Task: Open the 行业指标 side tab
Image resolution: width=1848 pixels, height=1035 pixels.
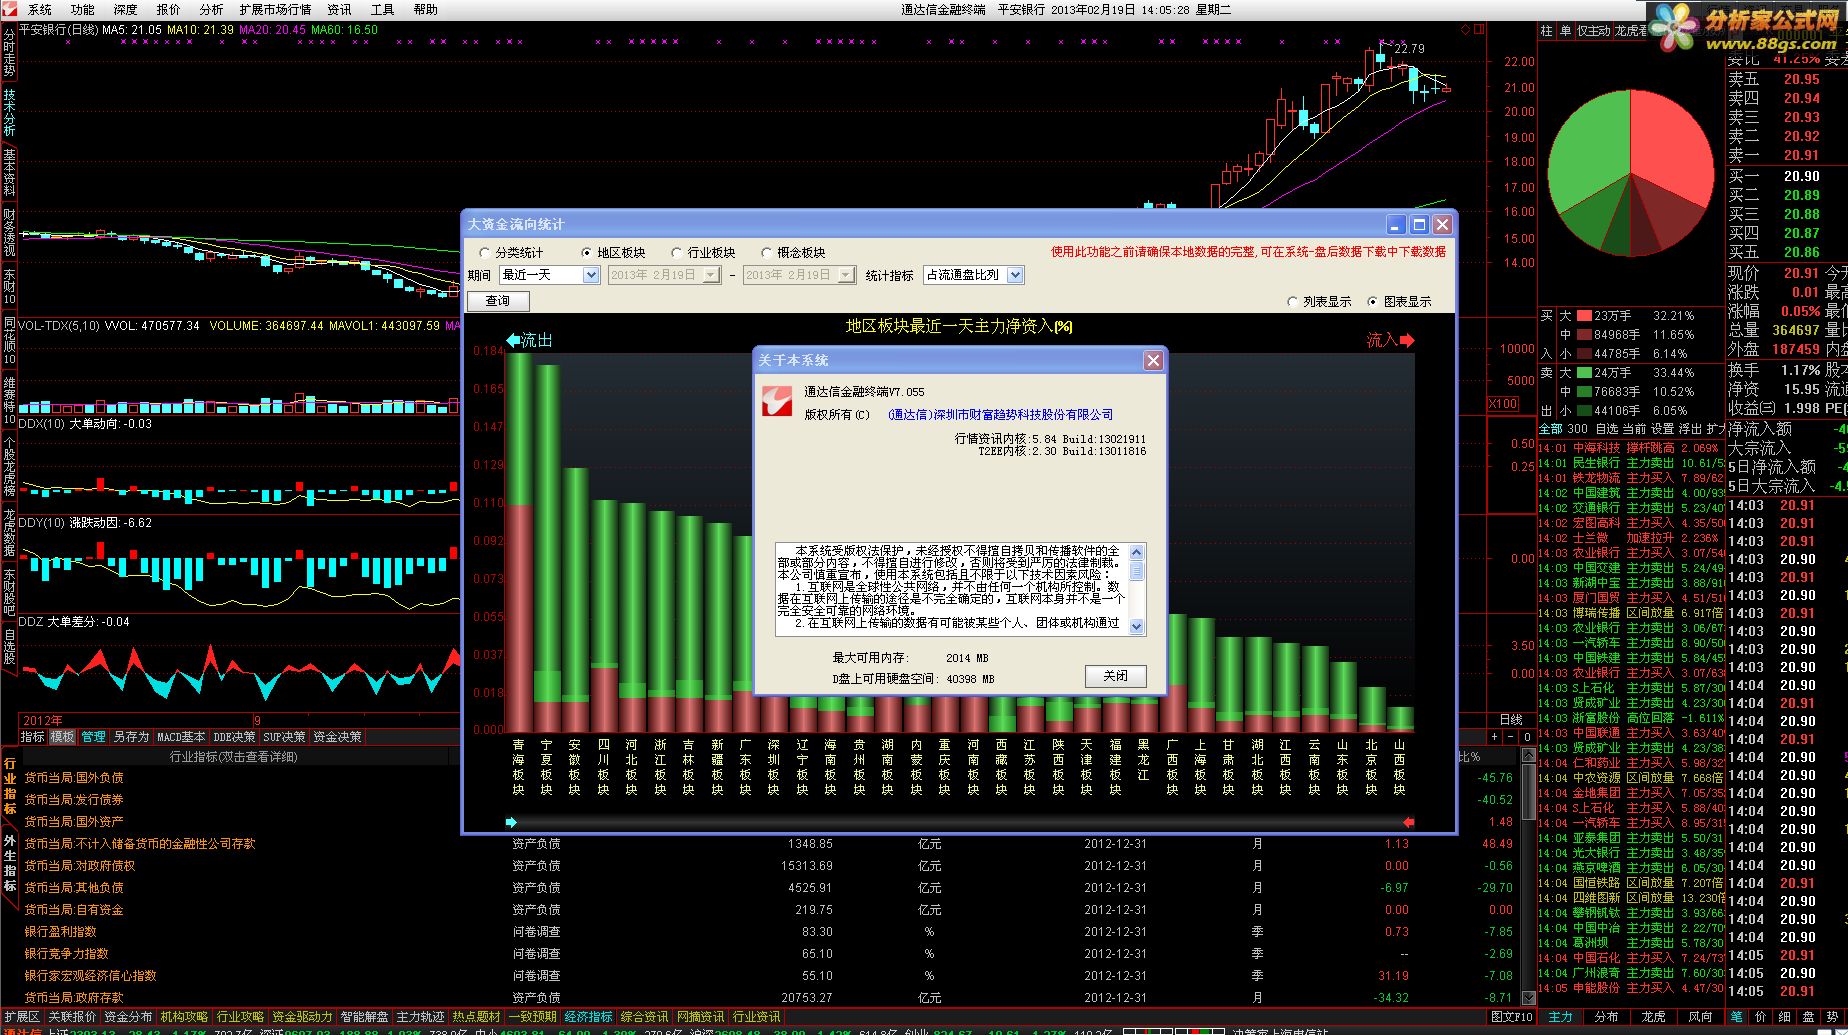Action: [x=9, y=786]
